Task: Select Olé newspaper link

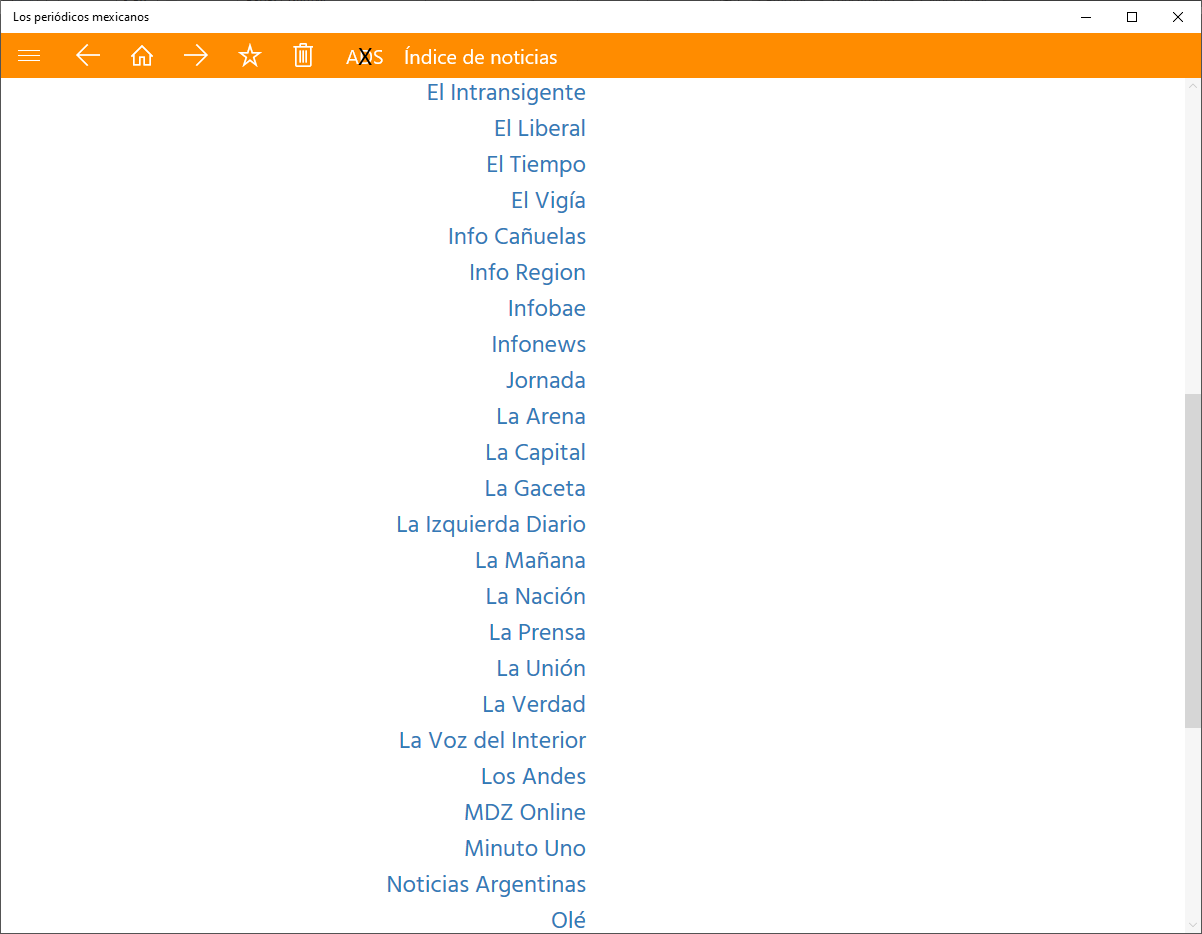Action: point(569,920)
